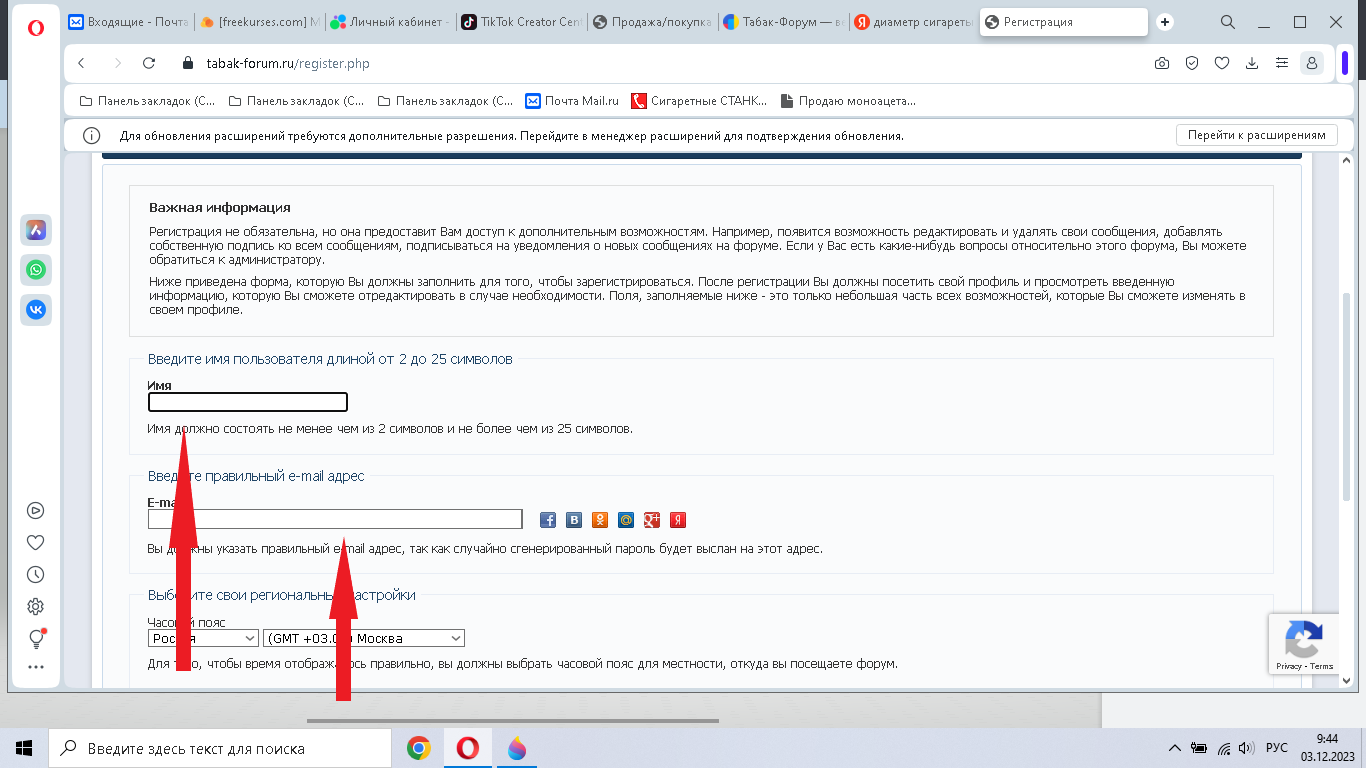Open the Почта Mail.ru bookmark
Image resolution: width=1366 pixels, height=768 pixels.
click(x=572, y=100)
